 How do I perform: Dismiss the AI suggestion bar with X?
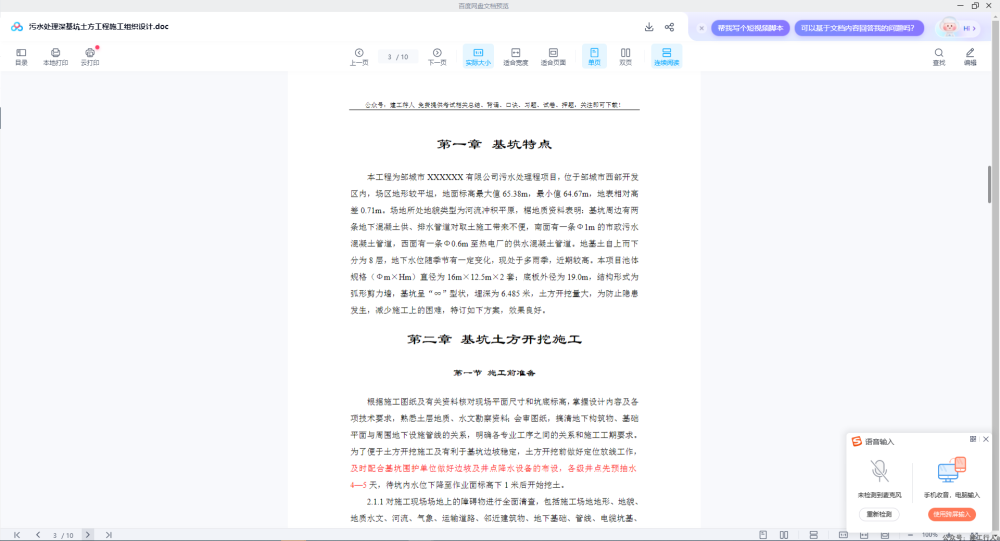pyautogui.click(x=702, y=28)
